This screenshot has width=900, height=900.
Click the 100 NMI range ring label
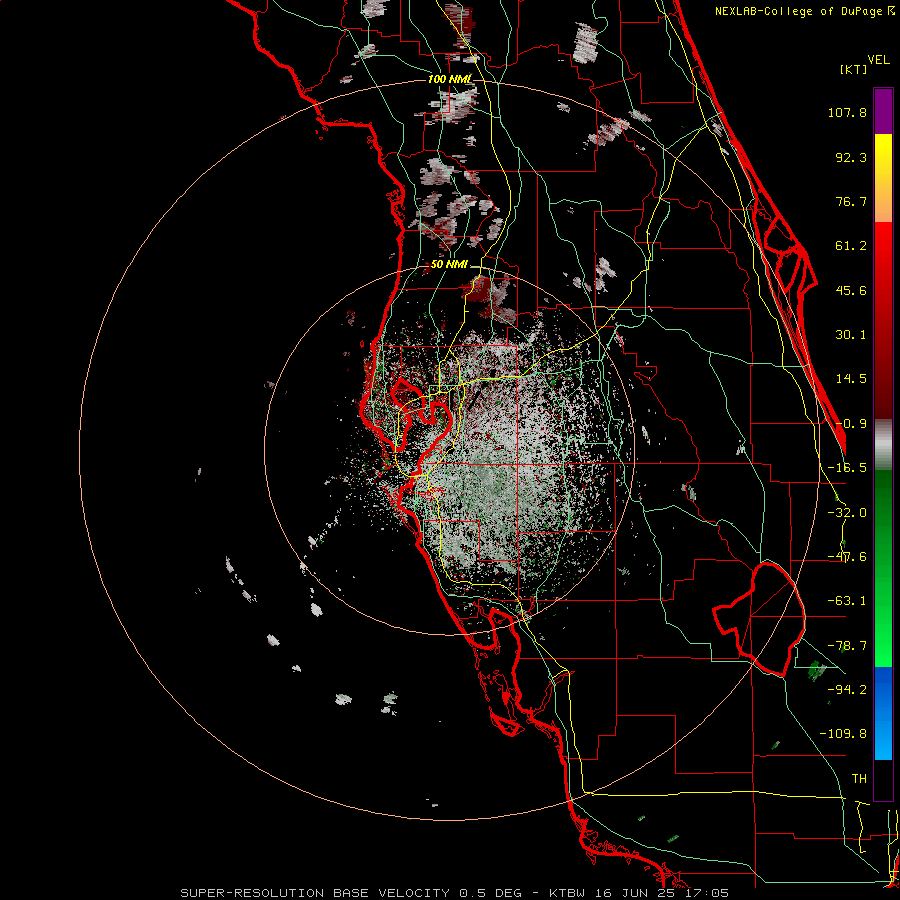pyautogui.click(x=449, y=79)
